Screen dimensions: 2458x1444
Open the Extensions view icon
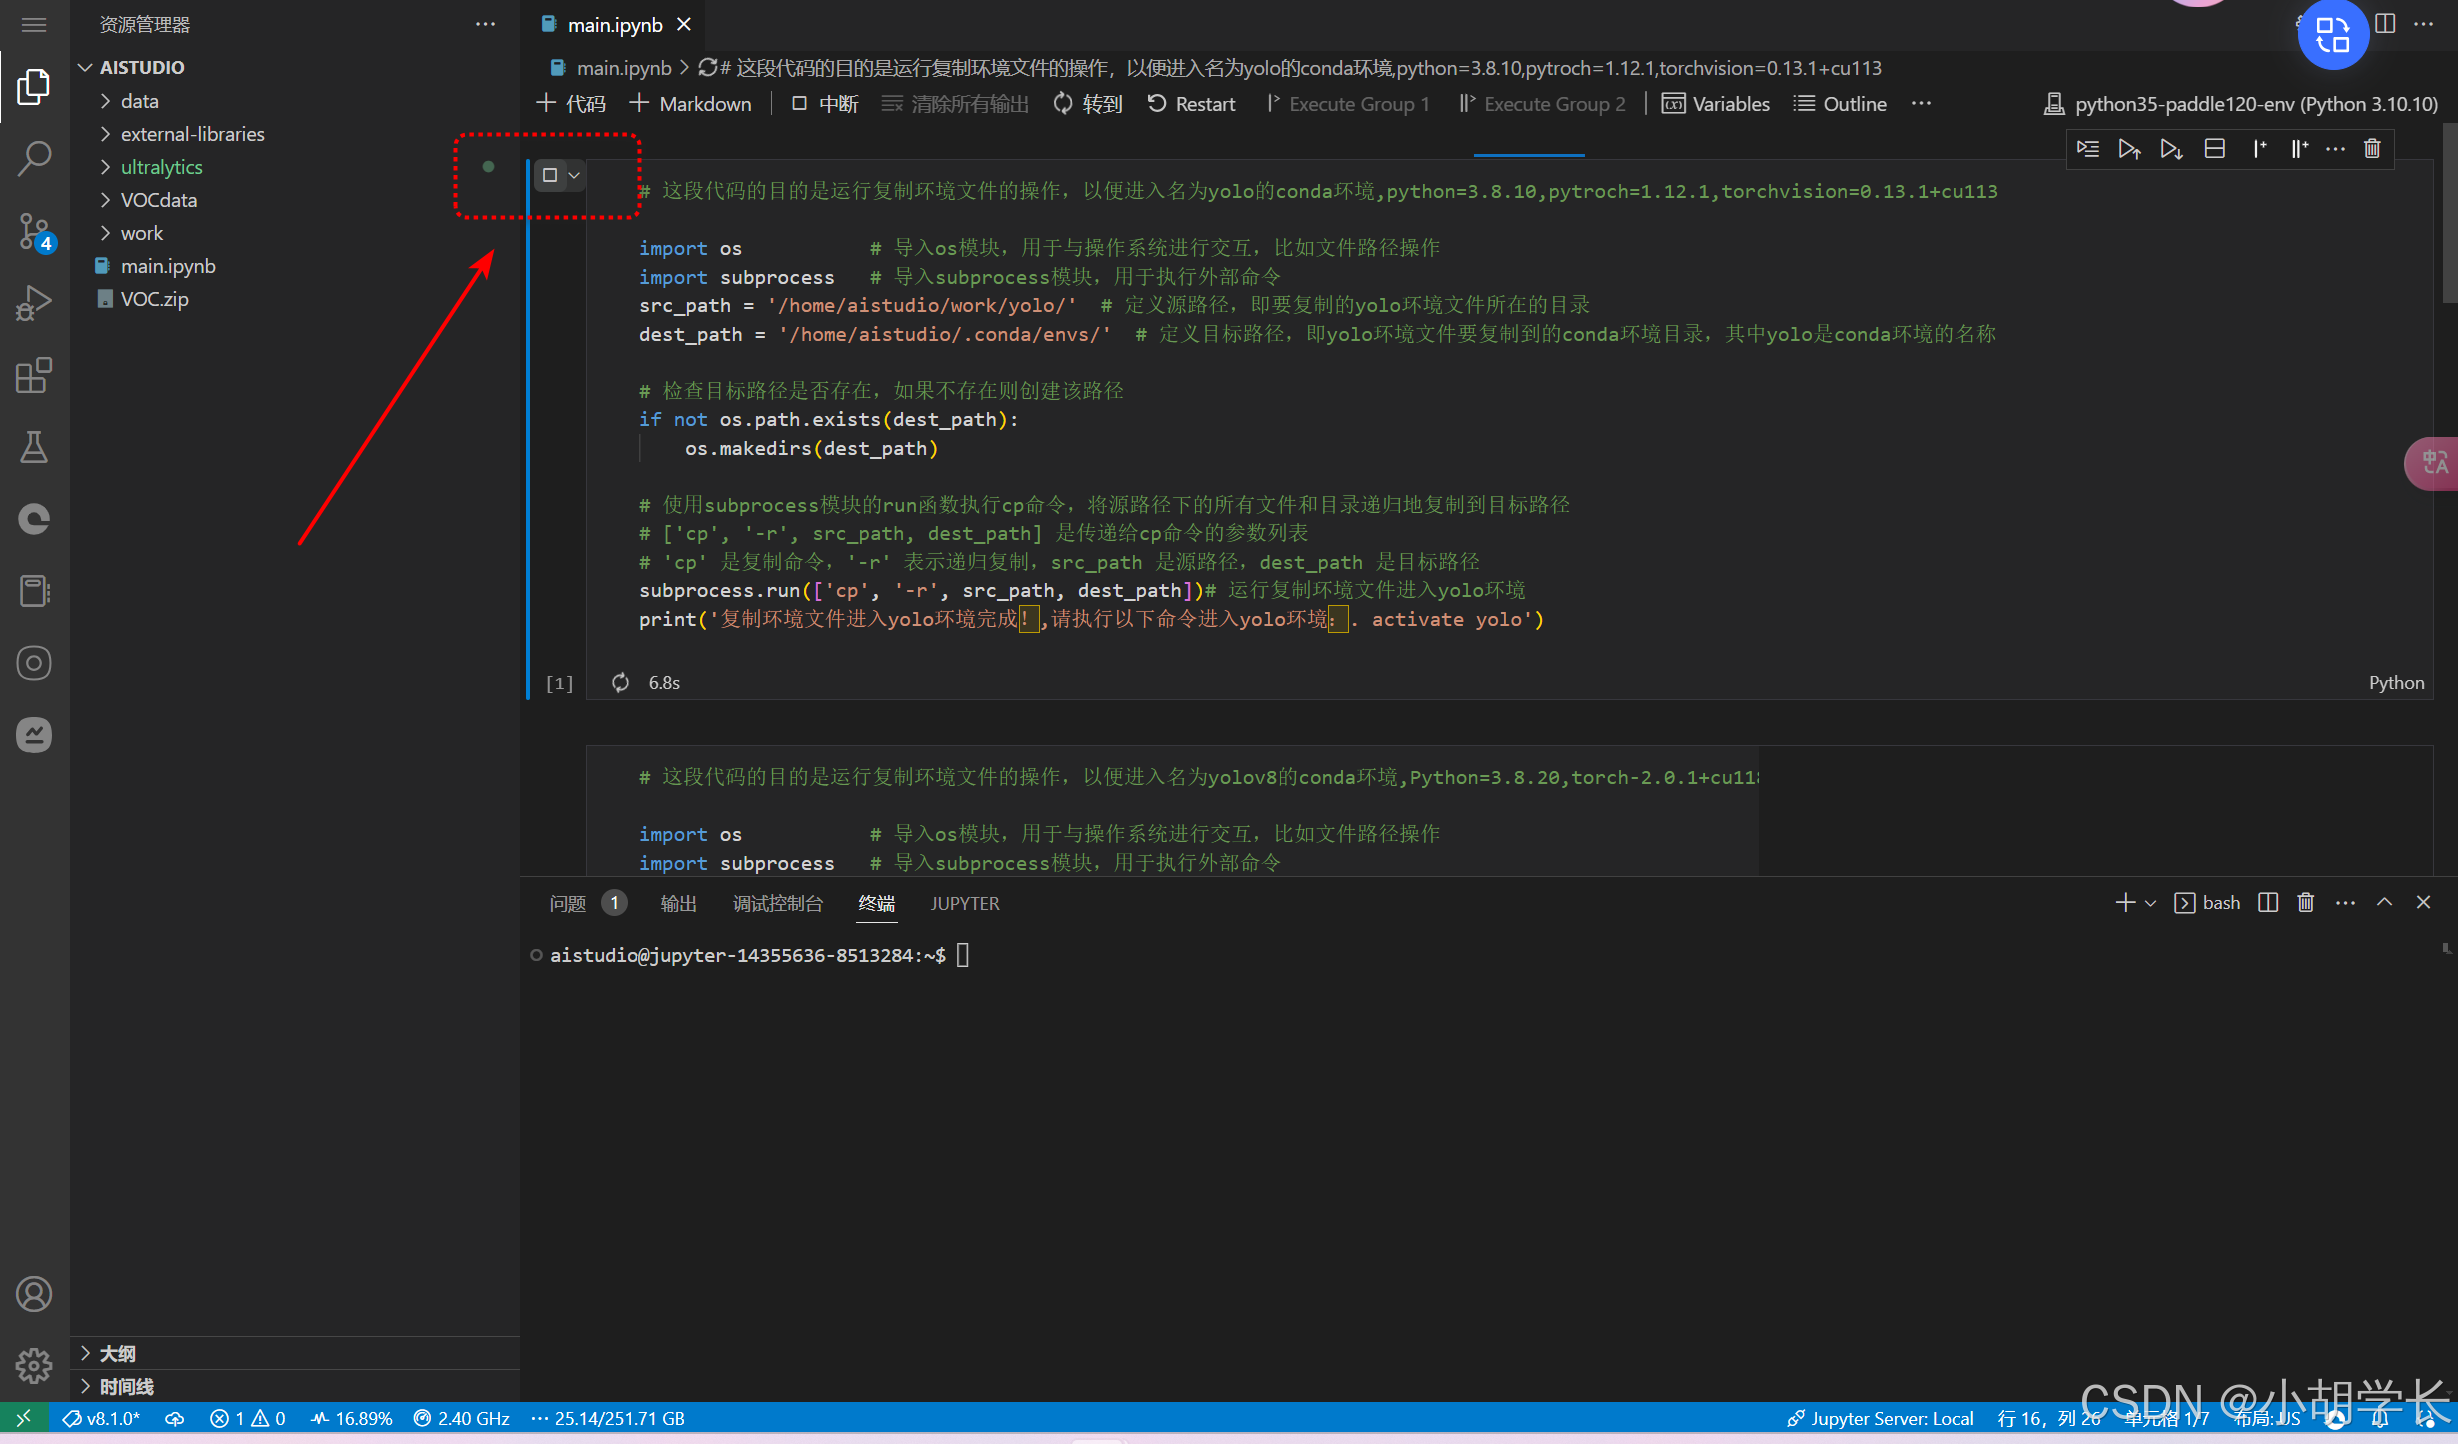tap(34, 376)
